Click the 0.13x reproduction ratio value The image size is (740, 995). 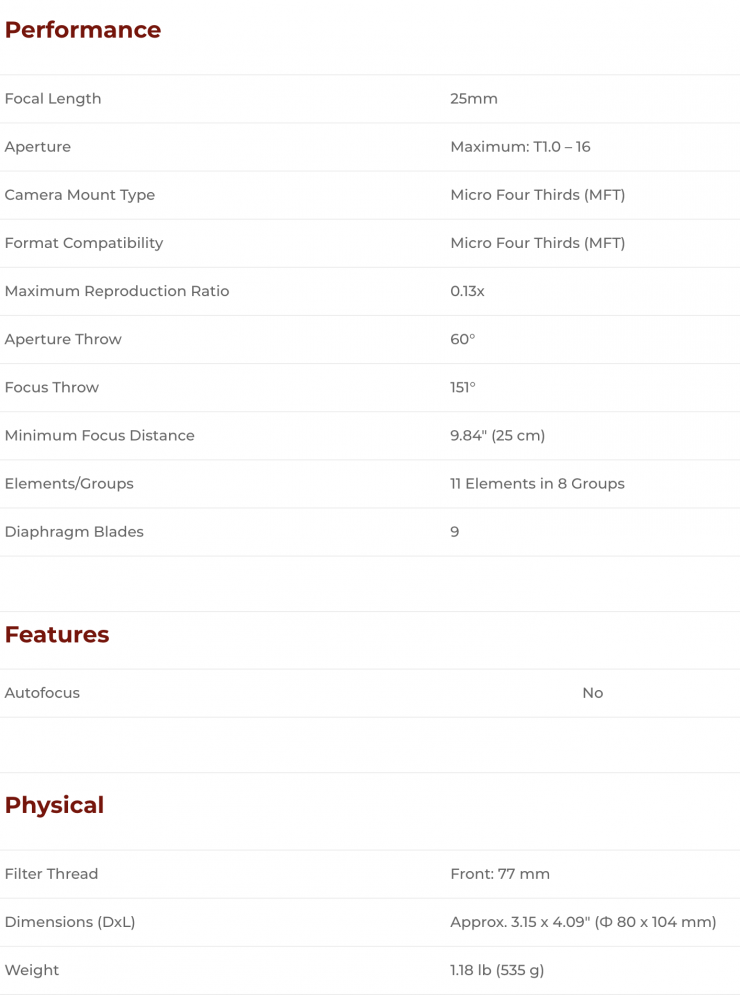(x=467, y=291)
